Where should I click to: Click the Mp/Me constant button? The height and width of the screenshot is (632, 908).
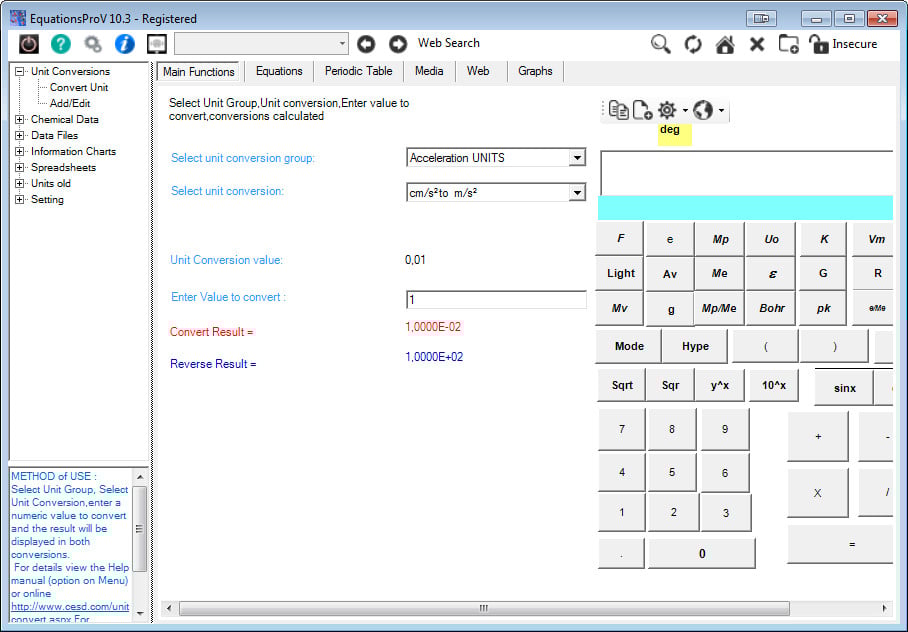click(x=719, y=308)
